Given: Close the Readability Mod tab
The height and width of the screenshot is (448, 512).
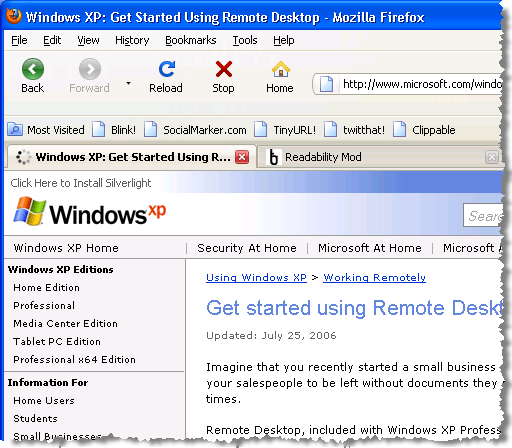Looking at the screenshot, I should click(x=492, y=157).
